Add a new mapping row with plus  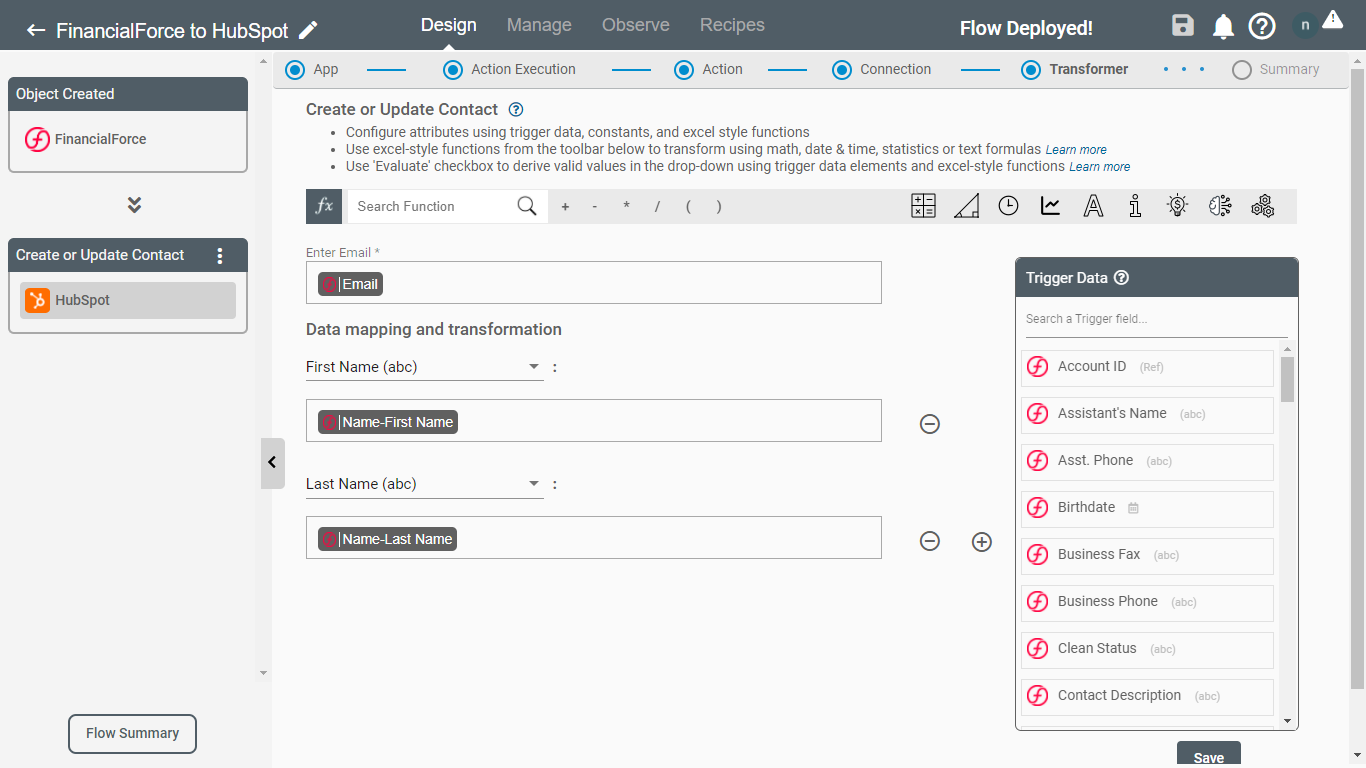982,541
